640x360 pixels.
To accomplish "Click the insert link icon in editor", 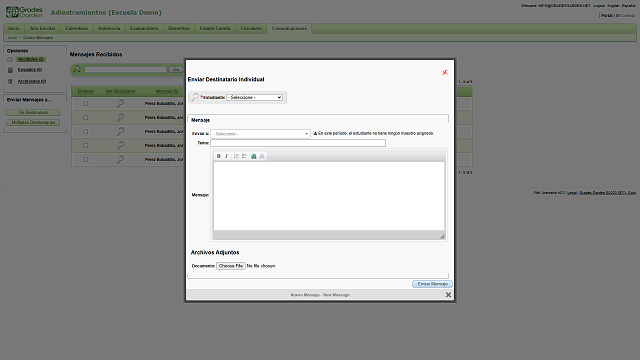I will point(253,156).
